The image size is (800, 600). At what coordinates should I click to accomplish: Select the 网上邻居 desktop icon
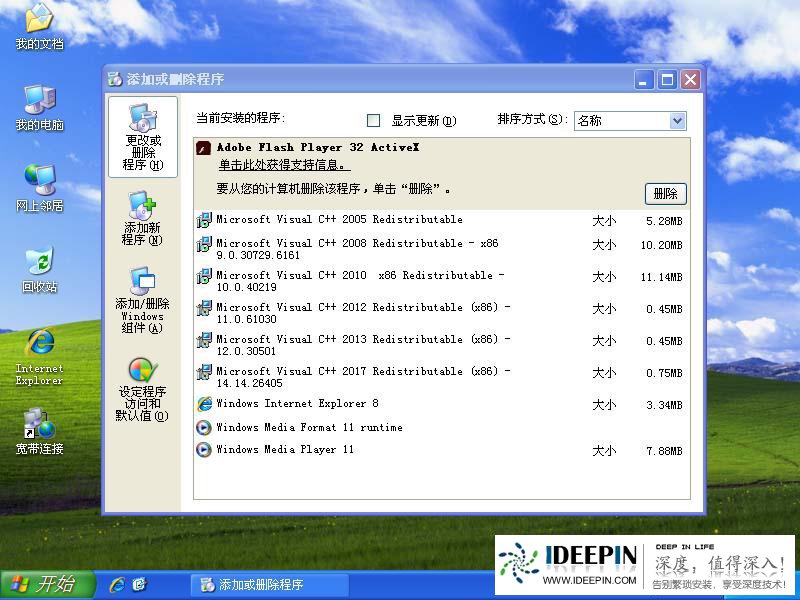39,188
